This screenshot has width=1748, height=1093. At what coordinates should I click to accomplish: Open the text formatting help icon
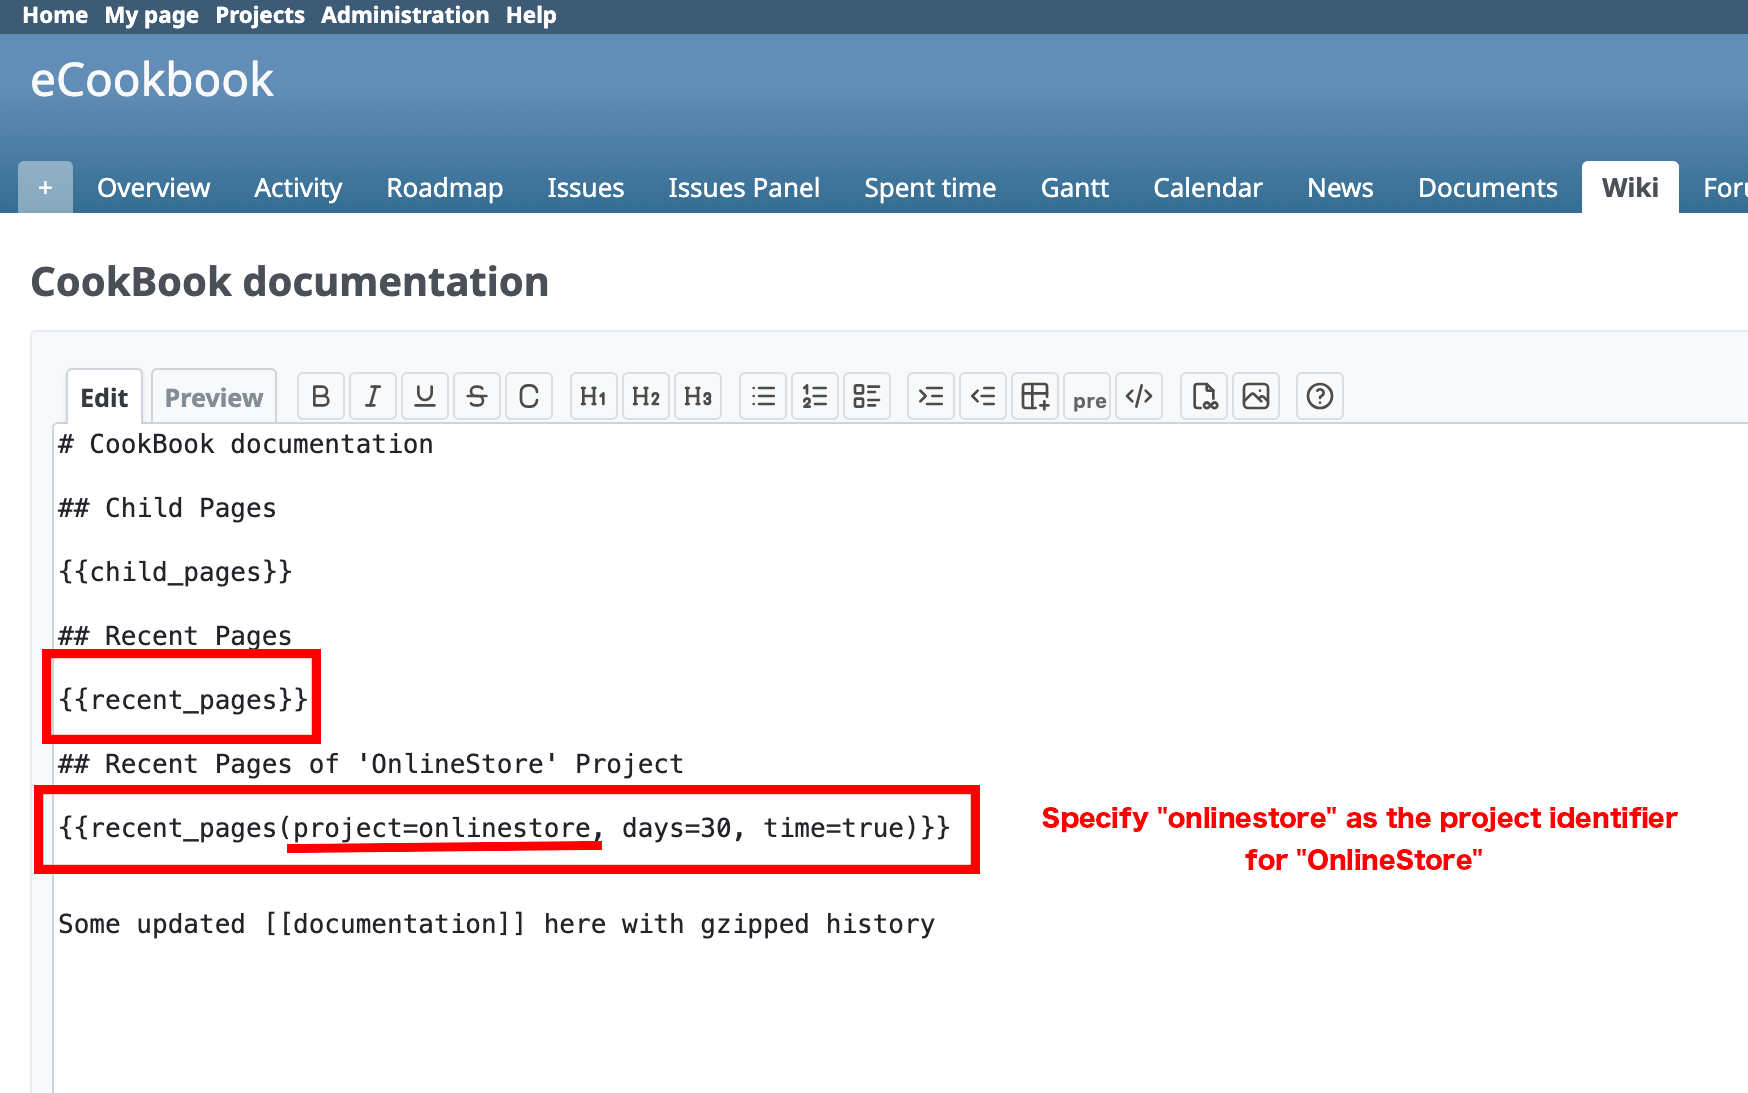pos(1320,397)
